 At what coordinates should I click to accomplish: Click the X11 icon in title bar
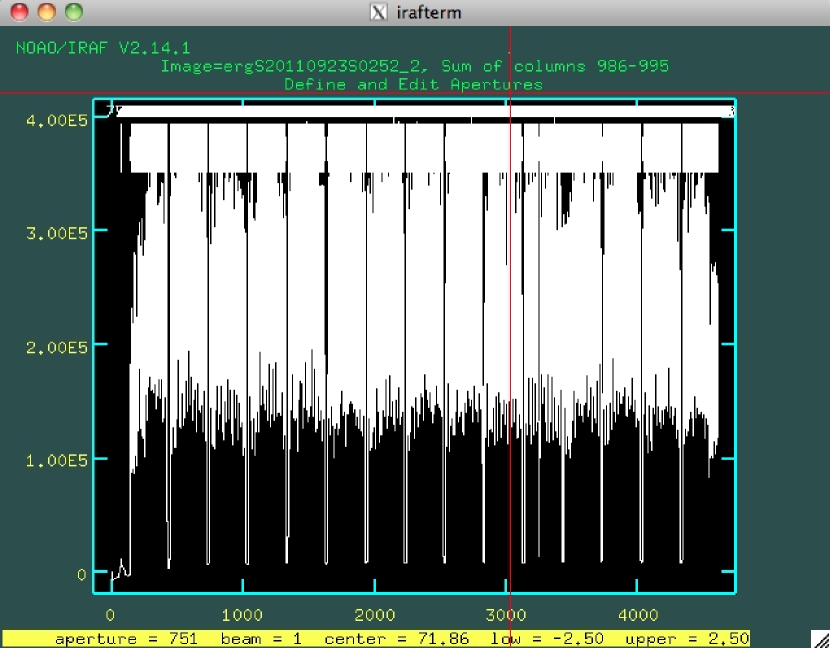tap(379, 13)
